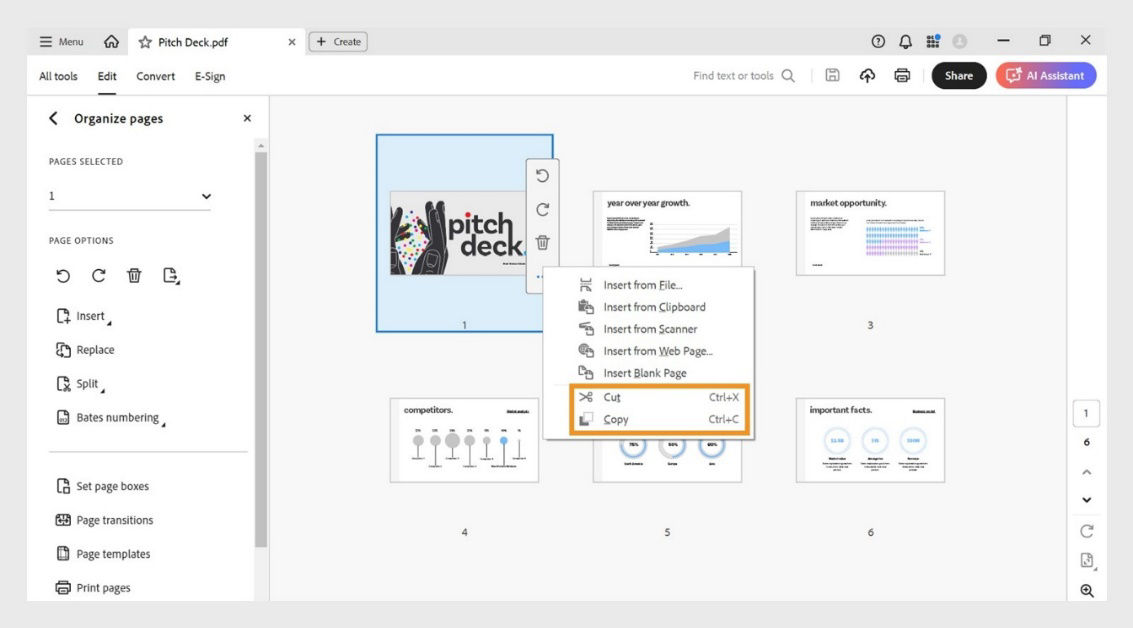Click the AI Assistant button

pos(1046,75)
